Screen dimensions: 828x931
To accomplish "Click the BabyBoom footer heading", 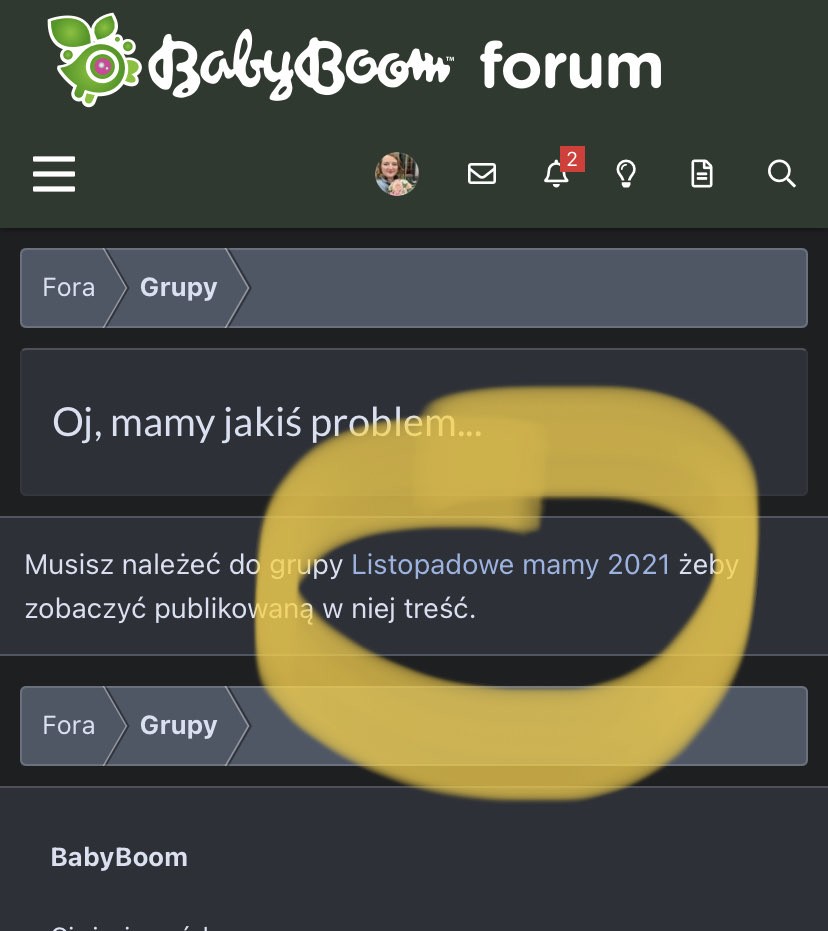I will (x=119, y=857).
